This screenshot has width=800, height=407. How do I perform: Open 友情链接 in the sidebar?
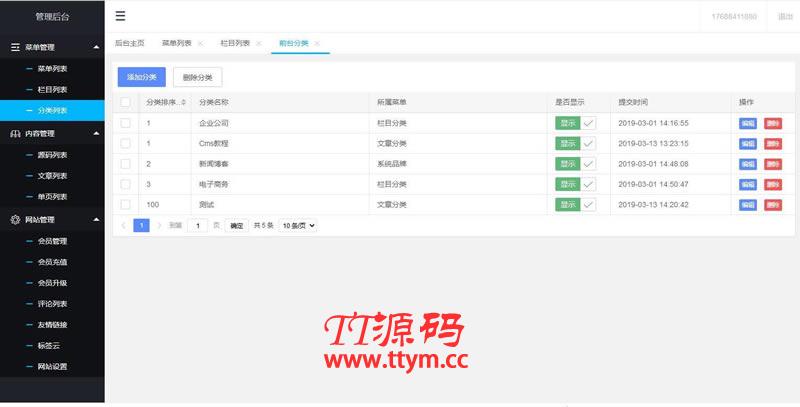click(x=52, y=325)
